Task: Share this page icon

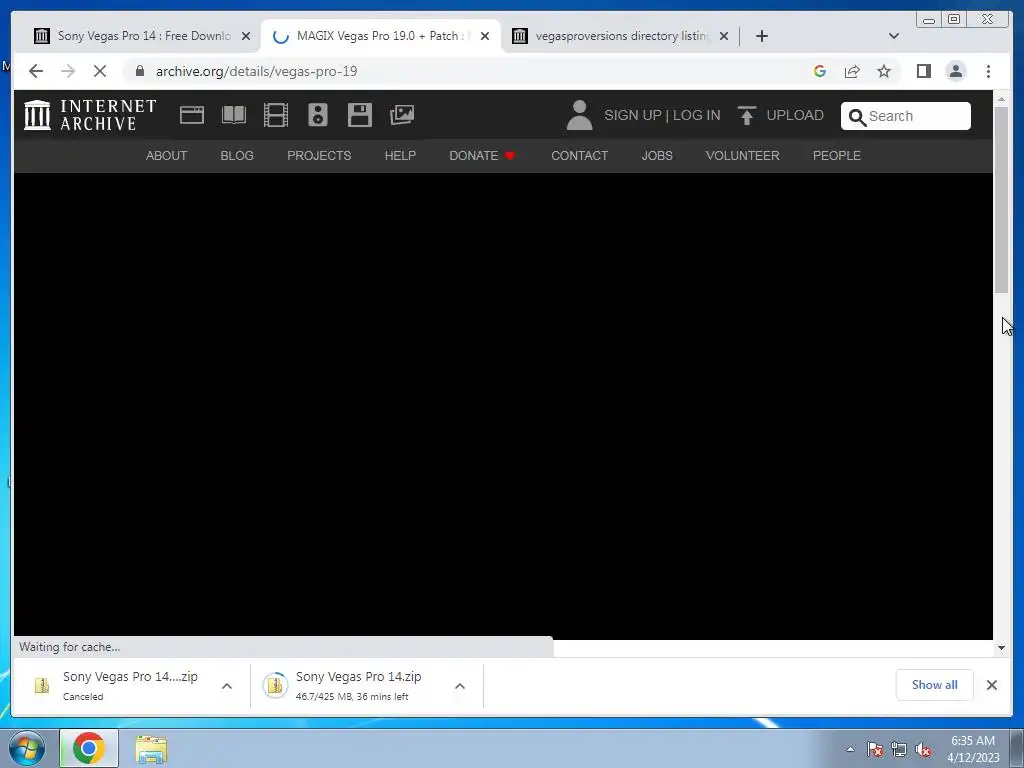Action: (x=852, y=71)
